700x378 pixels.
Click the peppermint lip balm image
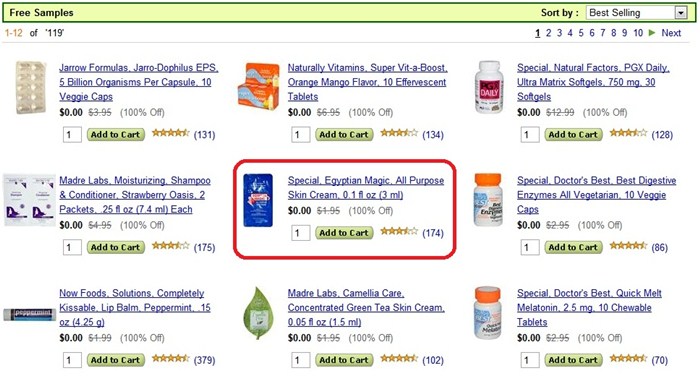pos(29,314)
